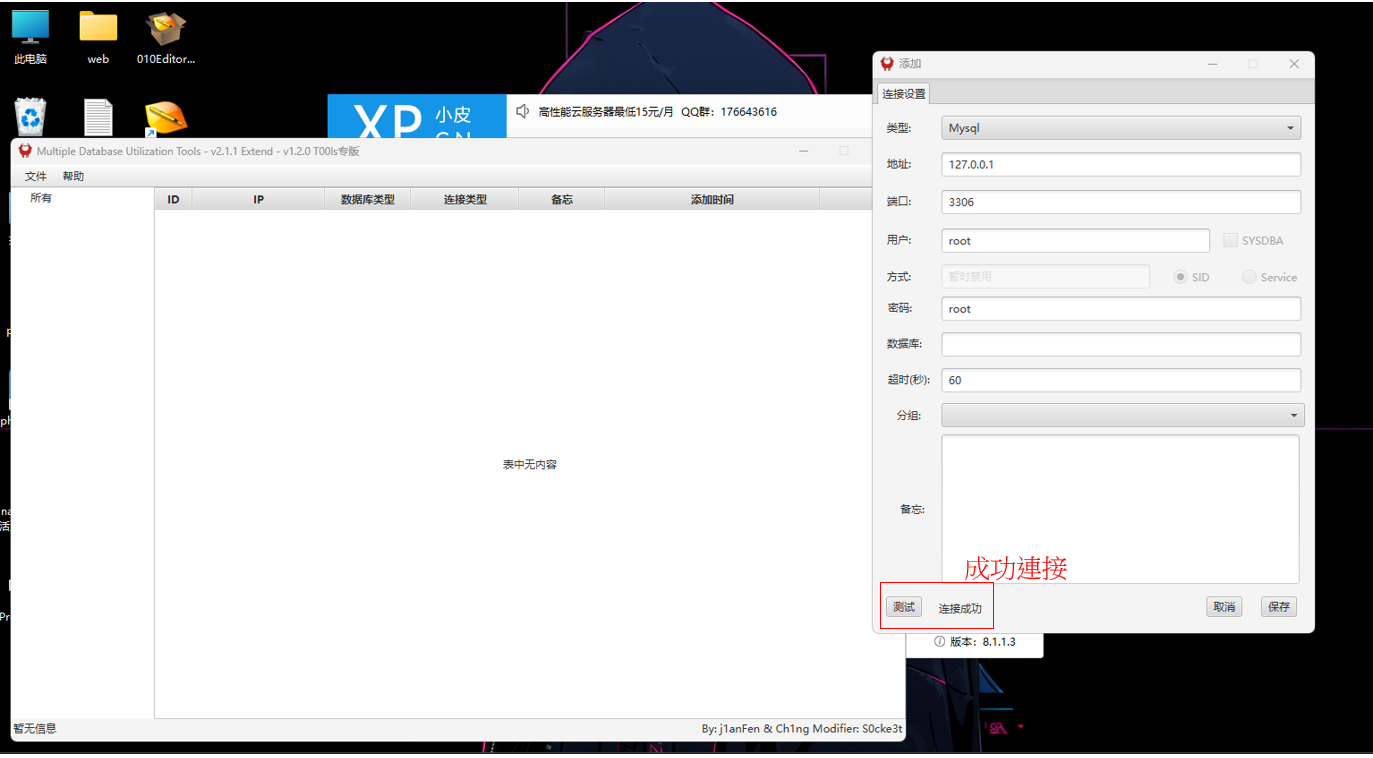1373x758 pixels.
Task: Sort by the 备忘 column header
Action: pyautogui.click(x=562, y=199)
